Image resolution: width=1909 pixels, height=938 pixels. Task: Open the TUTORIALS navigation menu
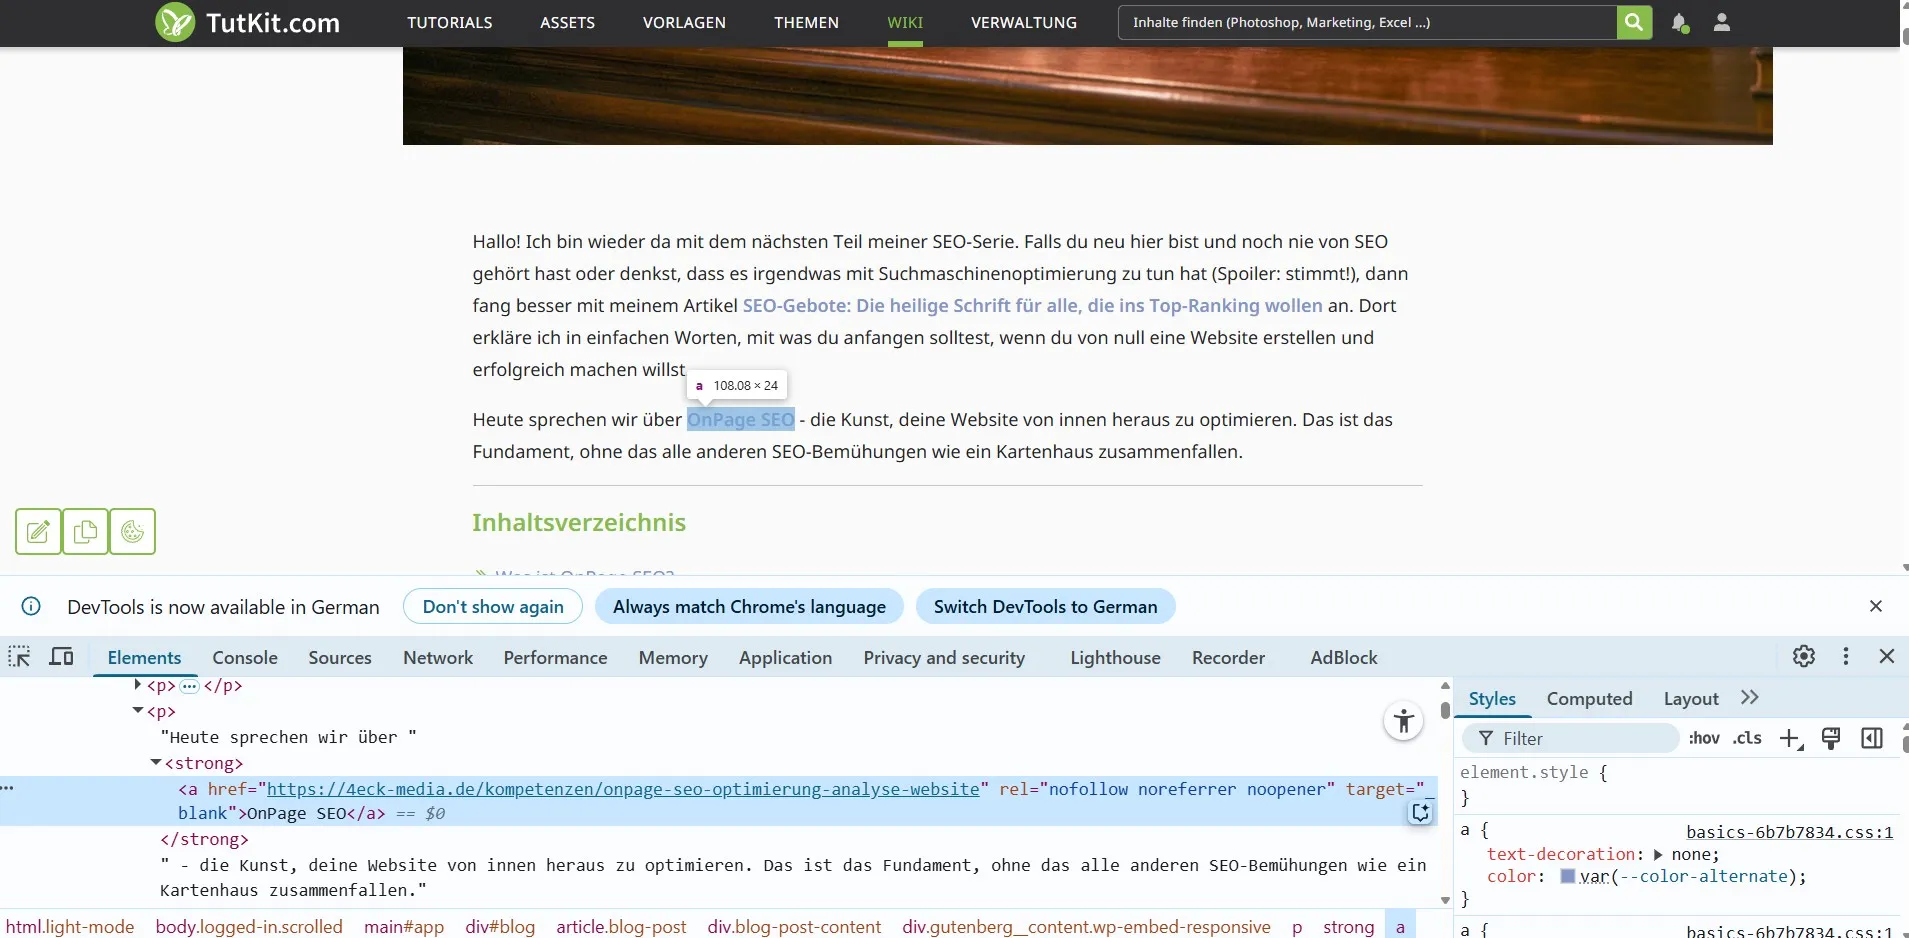point(450,22)
